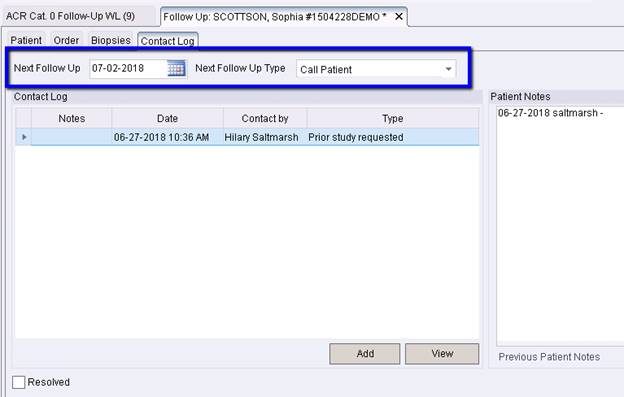
Task: Switch to ACR Cat. 0 Follow-Up WL tab
Action: coord(71,16)
